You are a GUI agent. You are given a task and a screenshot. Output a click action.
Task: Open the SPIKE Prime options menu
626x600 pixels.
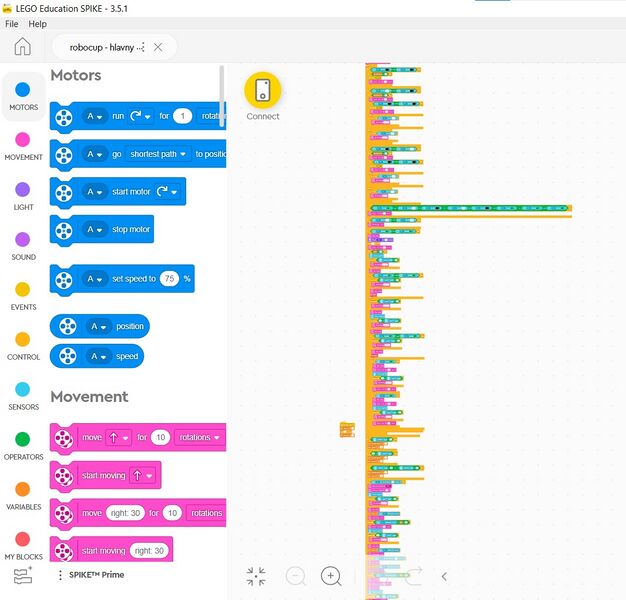[x=60, y=575]
